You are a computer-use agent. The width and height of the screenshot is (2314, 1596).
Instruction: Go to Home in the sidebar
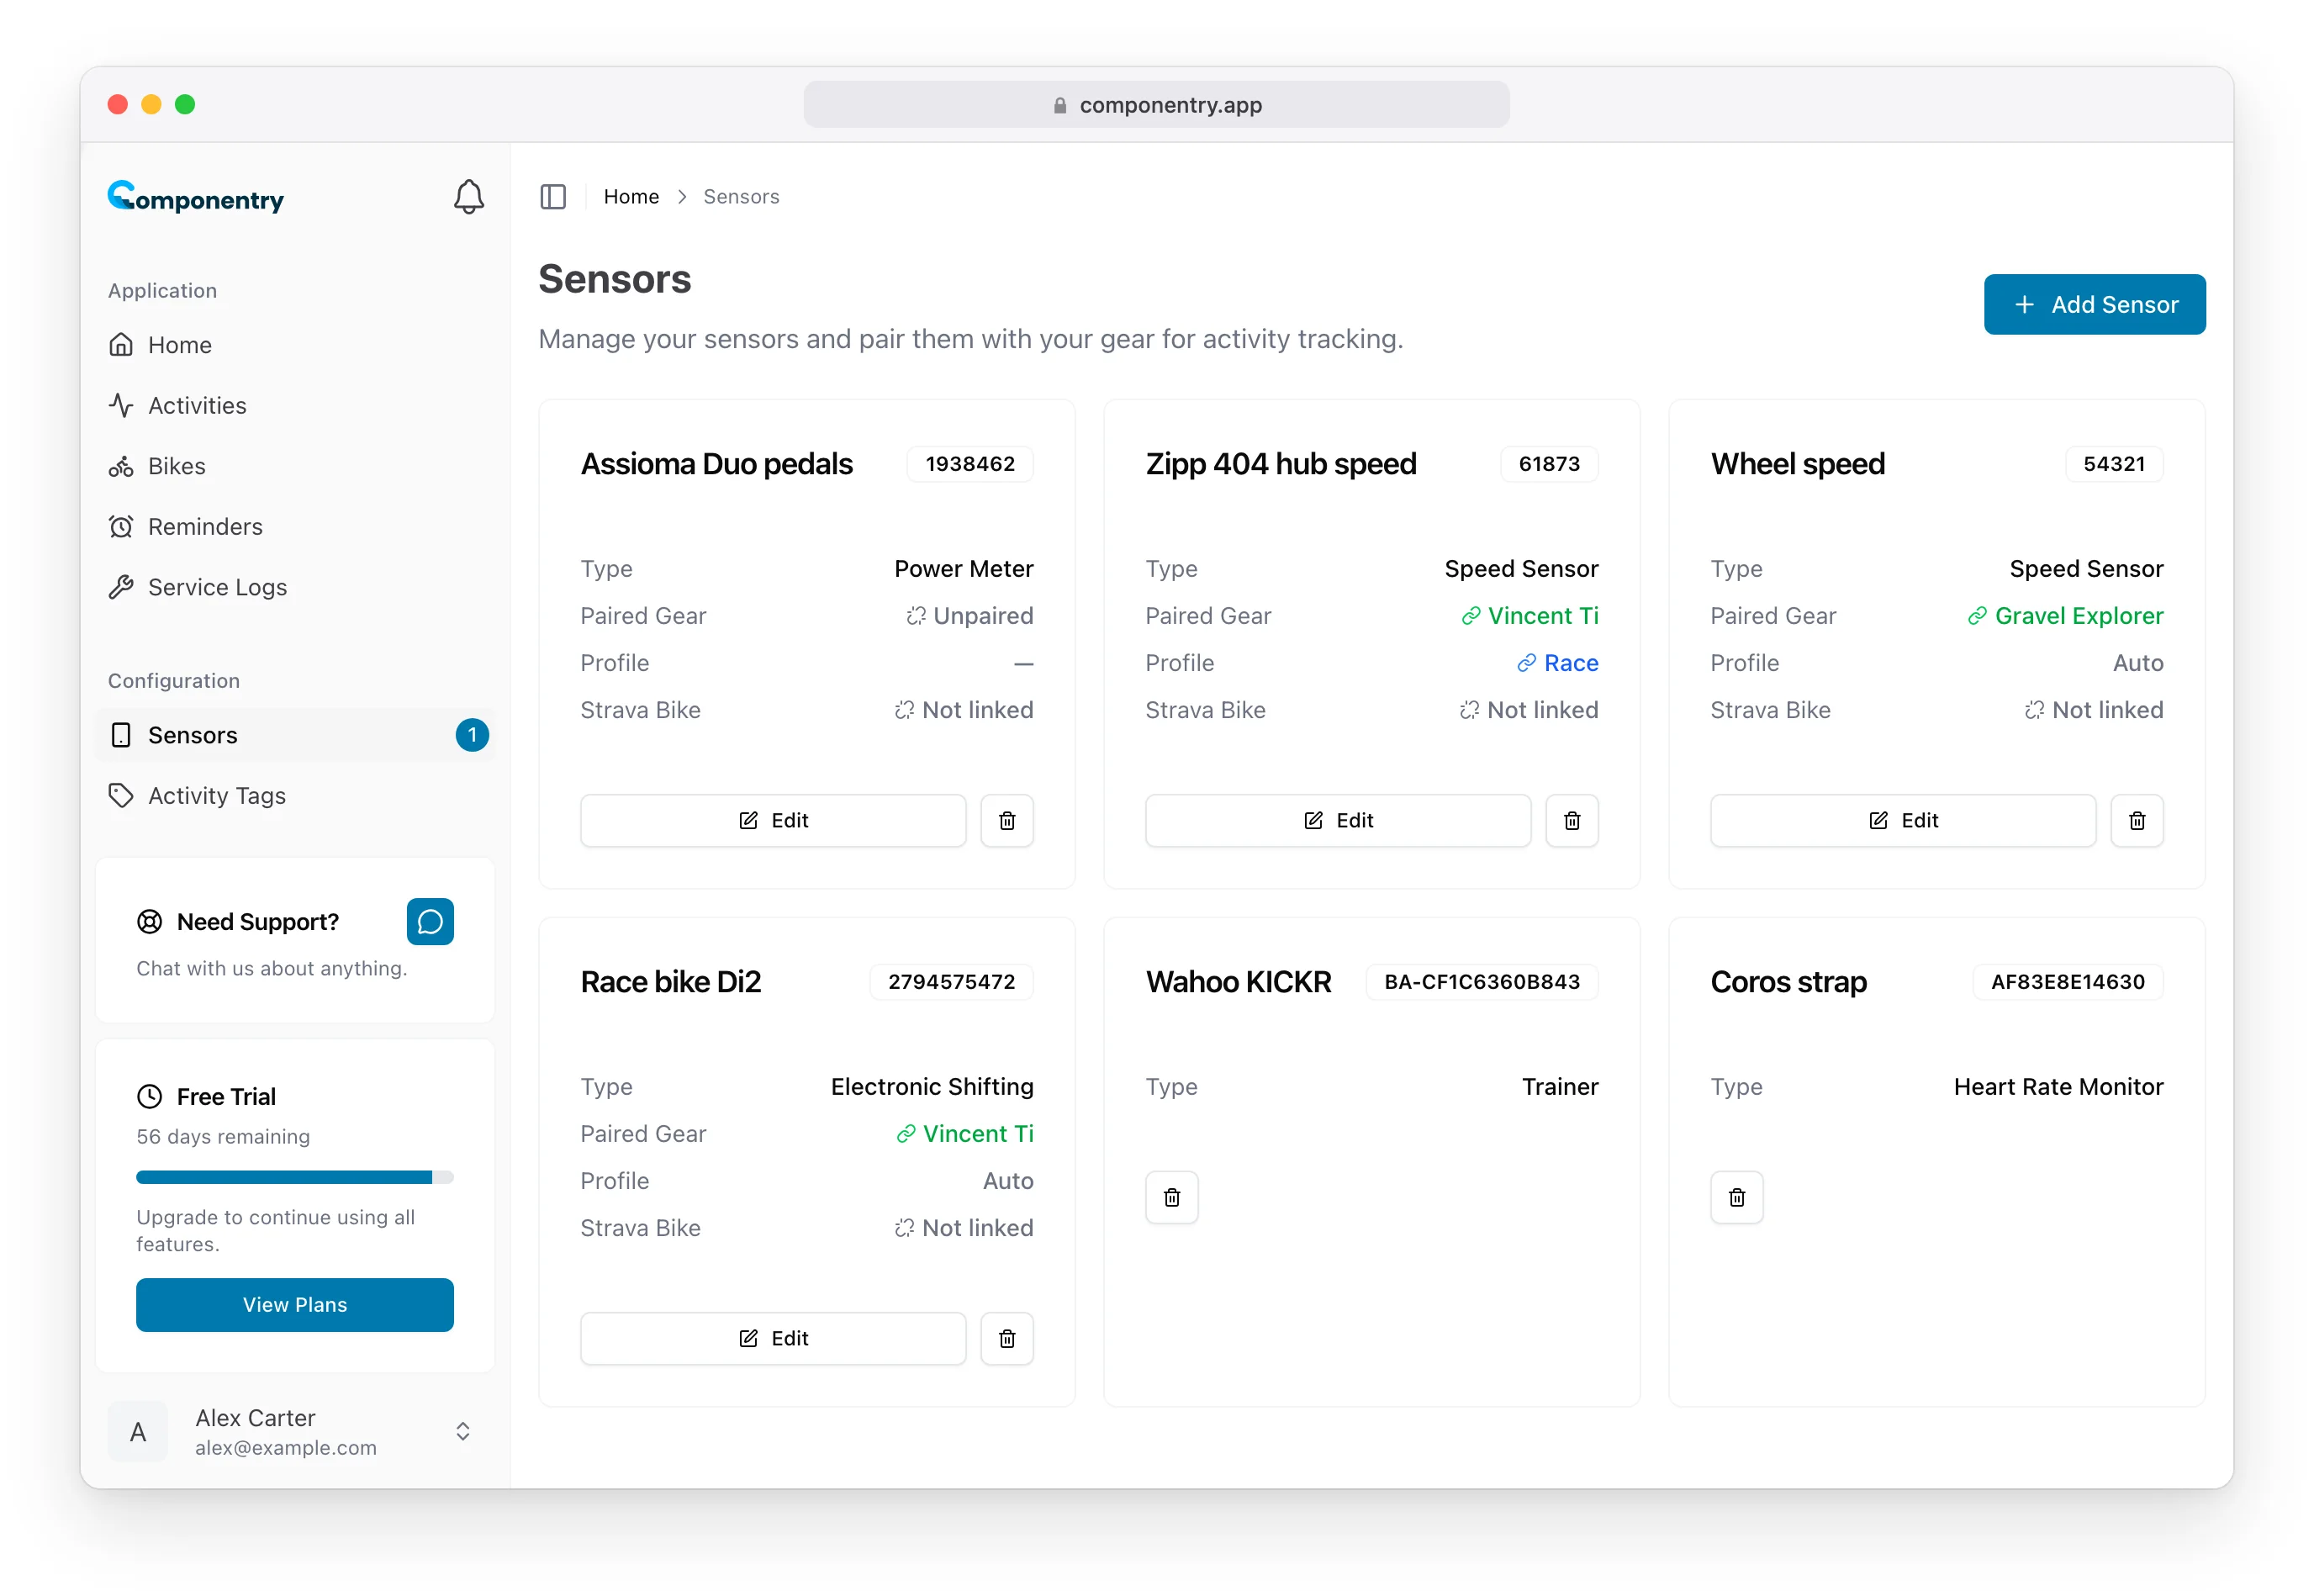[x=295, y=345]
